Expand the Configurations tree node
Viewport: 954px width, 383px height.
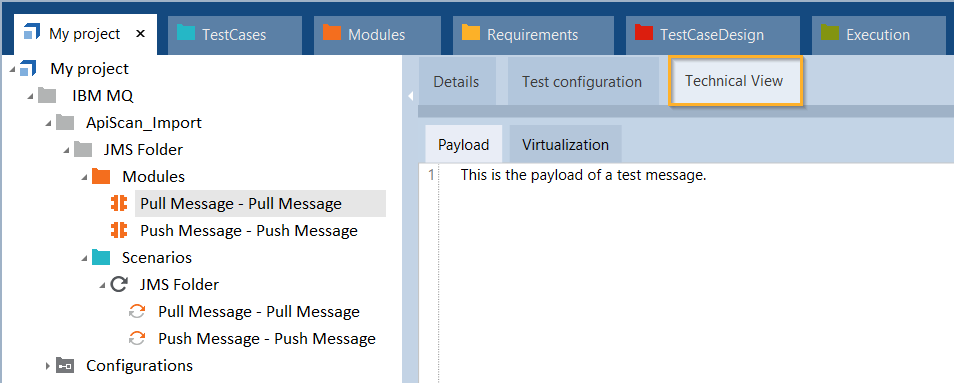pos(48,365)
